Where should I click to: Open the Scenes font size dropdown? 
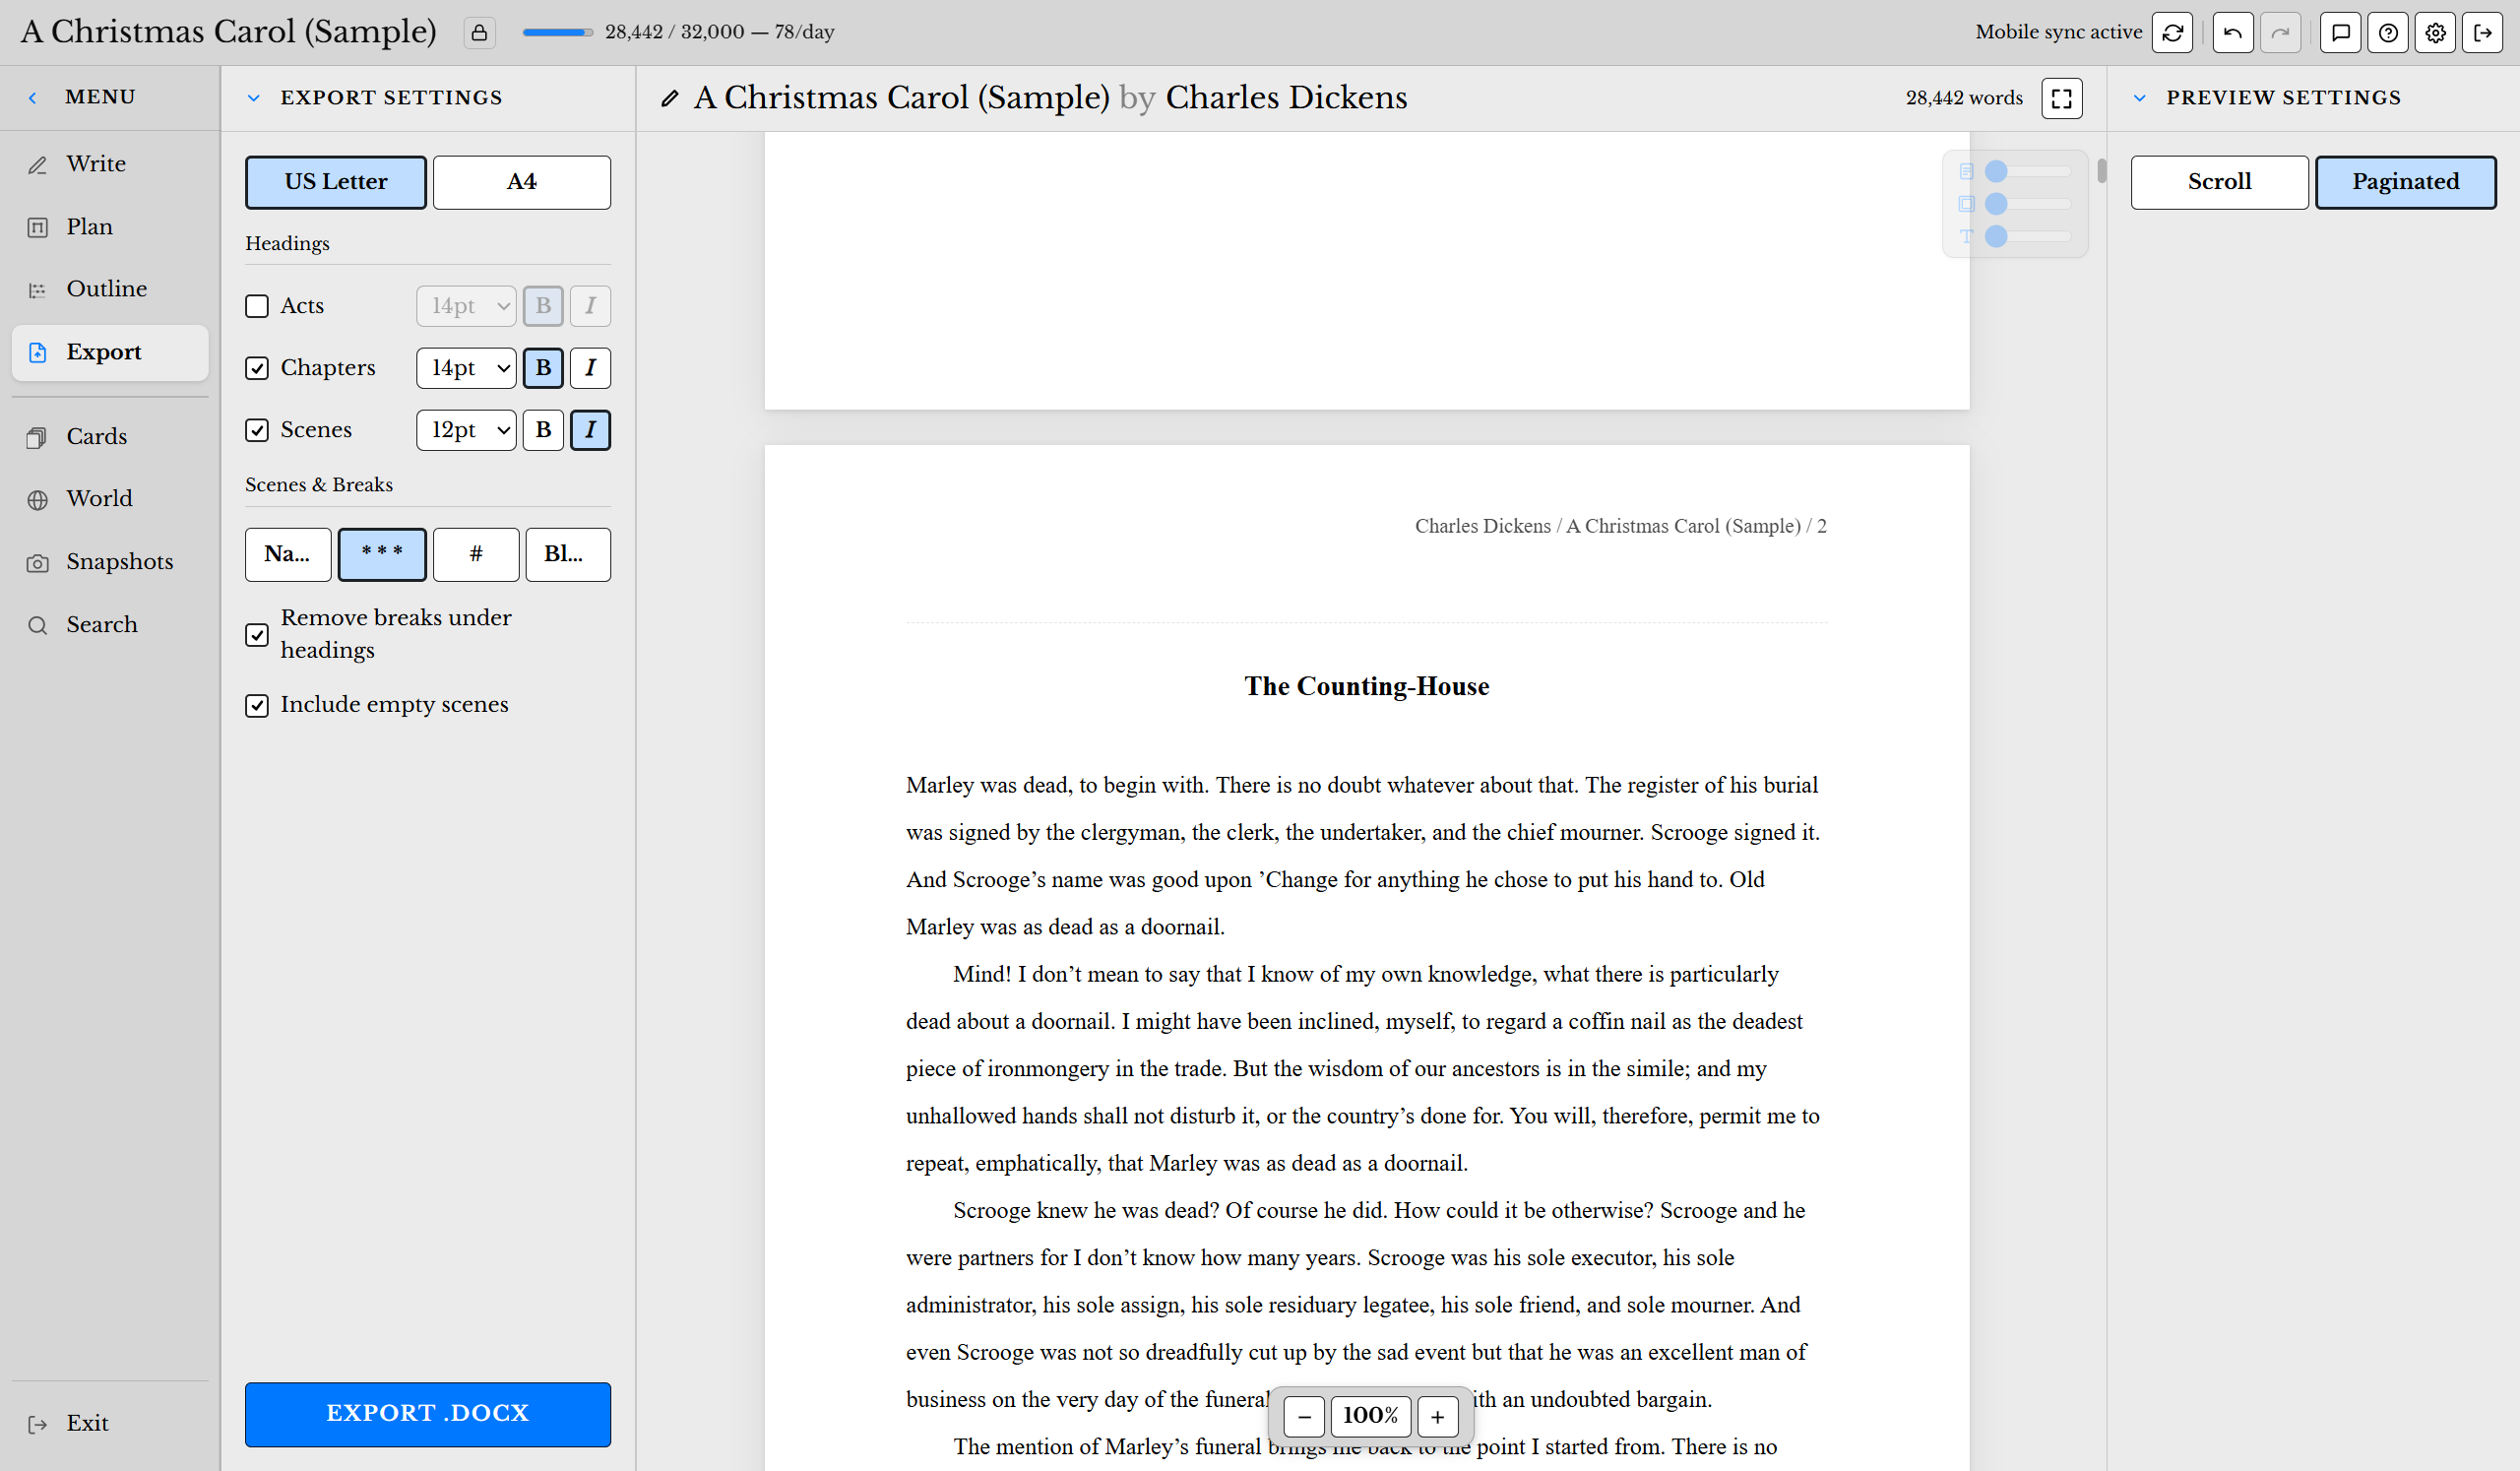point(466,430)
